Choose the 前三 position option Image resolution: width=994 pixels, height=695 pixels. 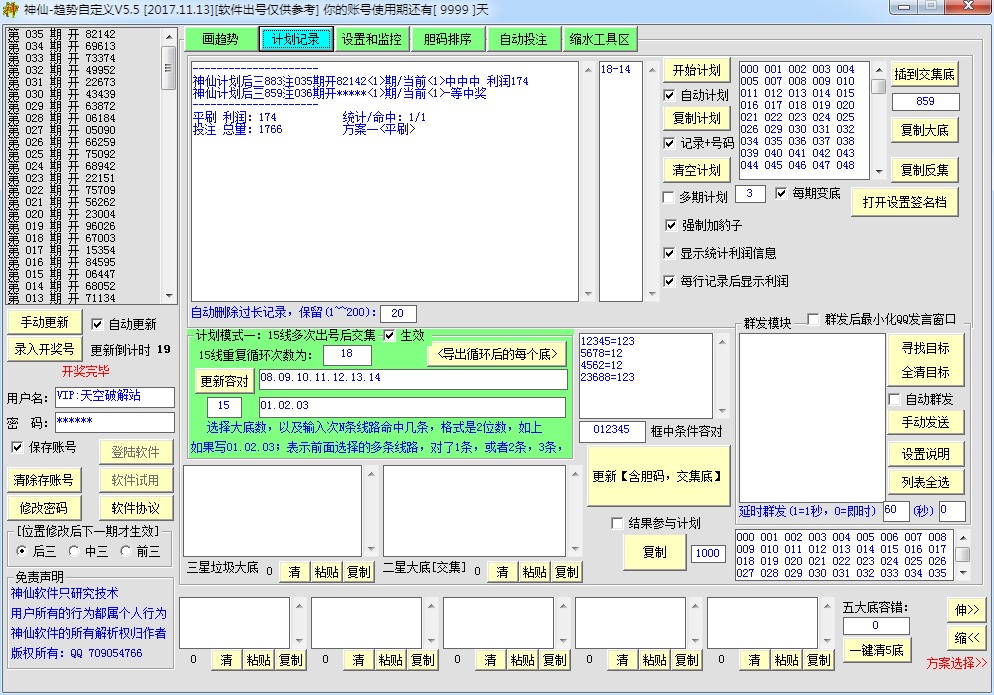[126, 551]
